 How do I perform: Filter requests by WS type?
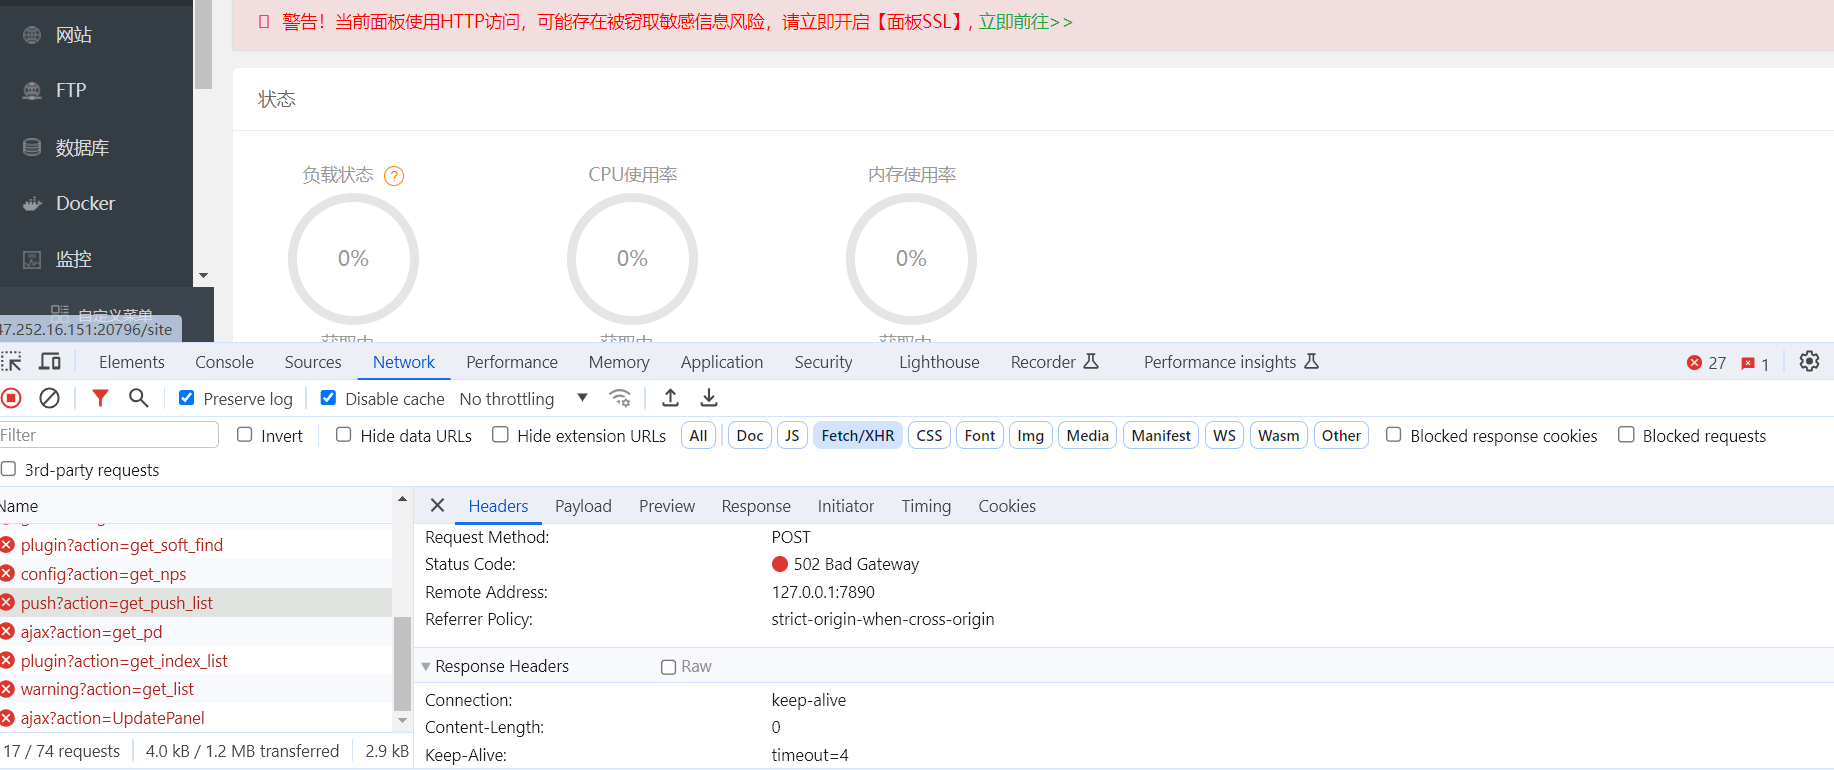(1224, 435)
